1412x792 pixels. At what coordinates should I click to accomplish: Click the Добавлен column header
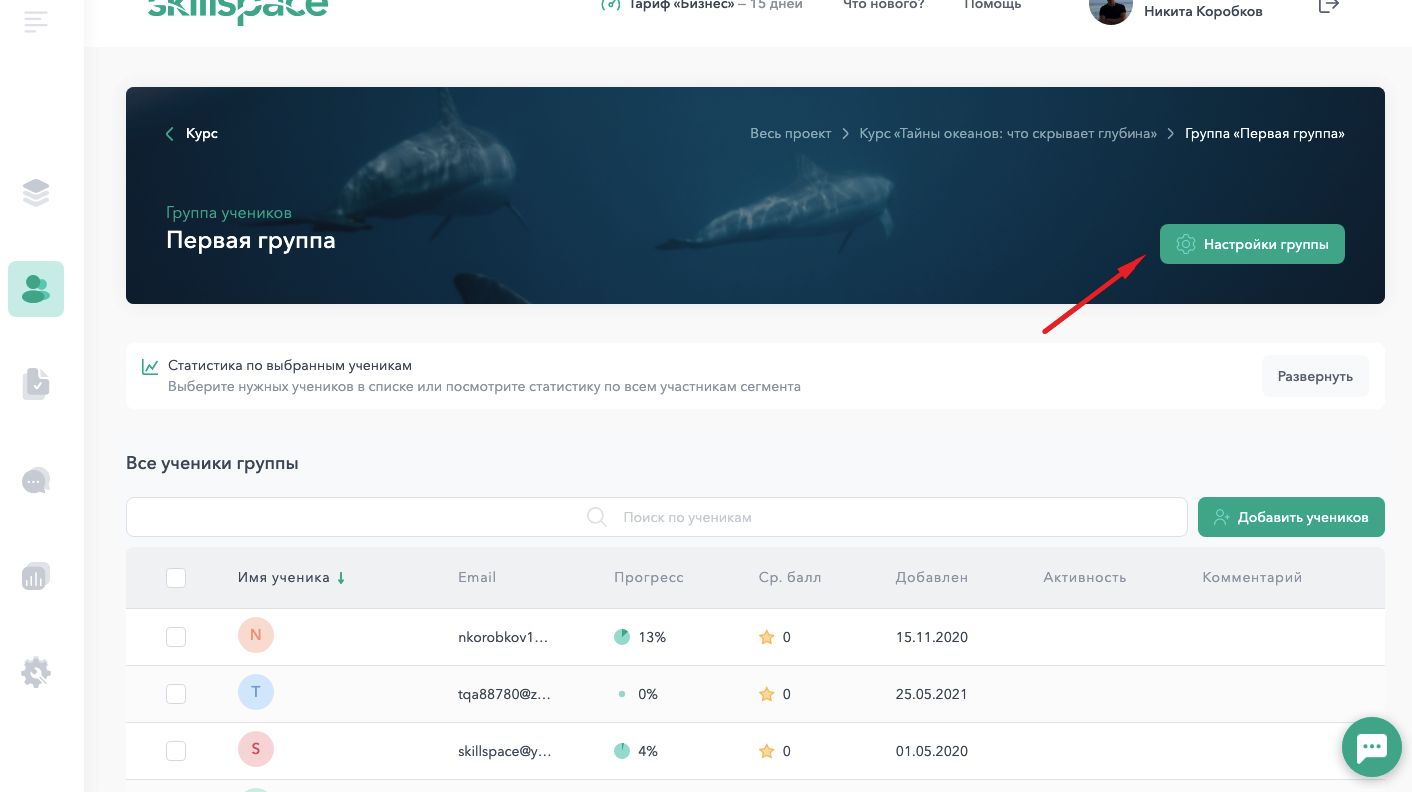(x=932, y=578)
